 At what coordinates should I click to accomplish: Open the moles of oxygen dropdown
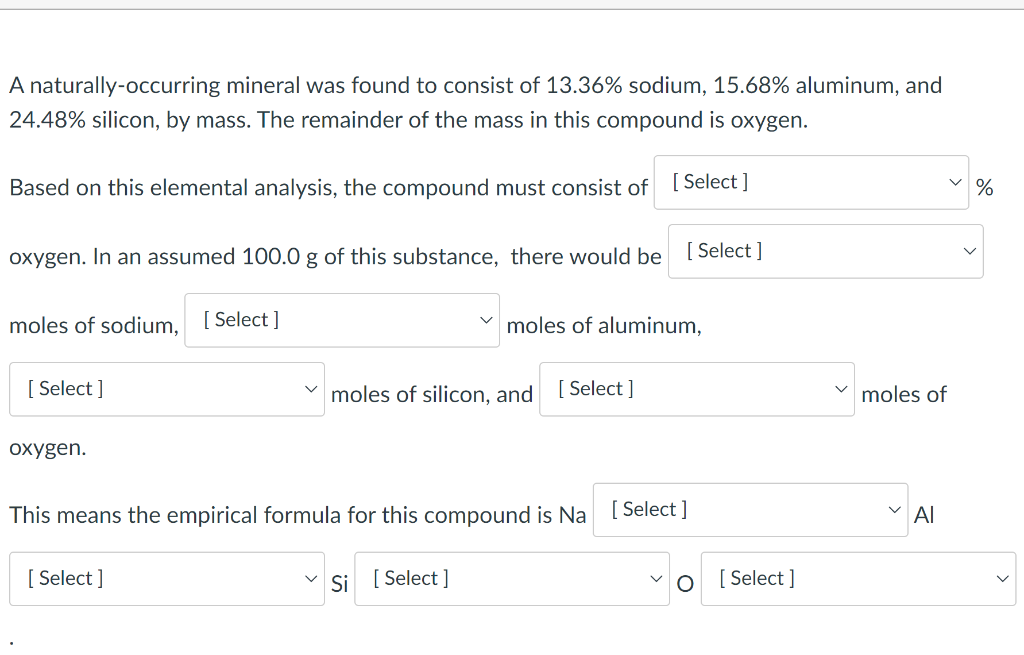point(697,388)
